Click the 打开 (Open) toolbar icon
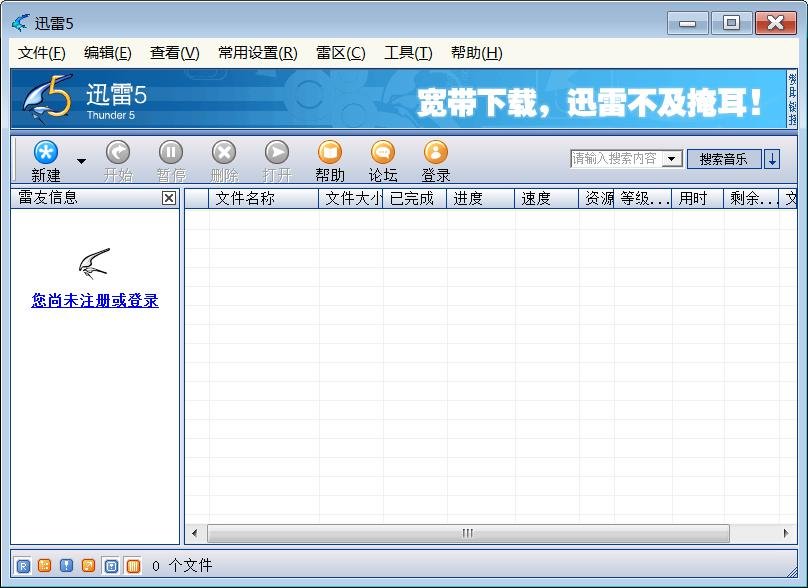 coord(277,152)
